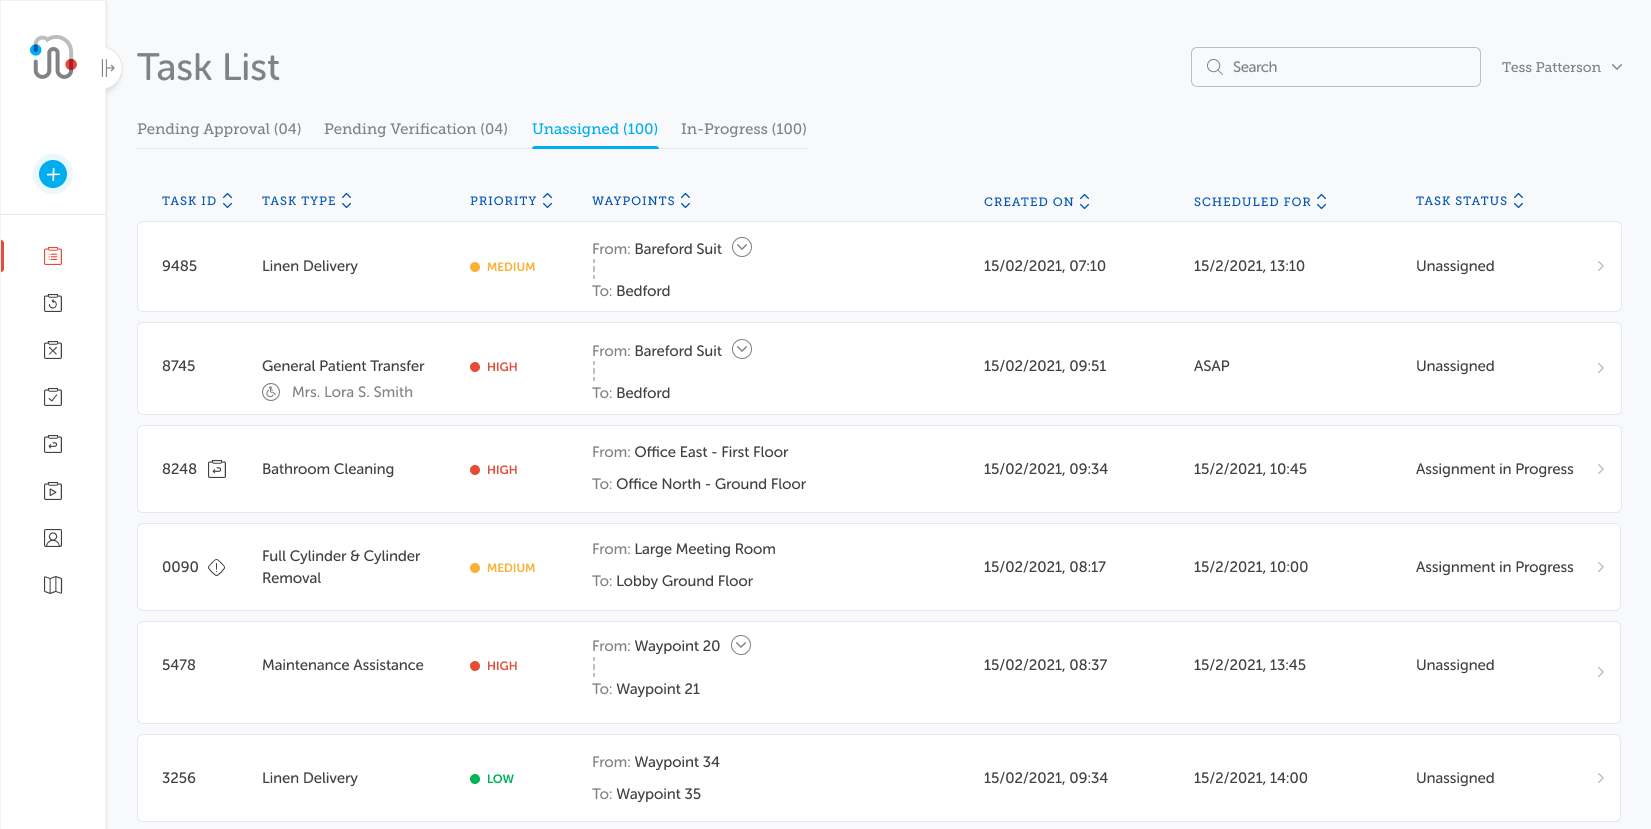Open the cancelled tasks X-clipboard sidebar icon
Screen dimensions: 1651x829
click(53, 350)
